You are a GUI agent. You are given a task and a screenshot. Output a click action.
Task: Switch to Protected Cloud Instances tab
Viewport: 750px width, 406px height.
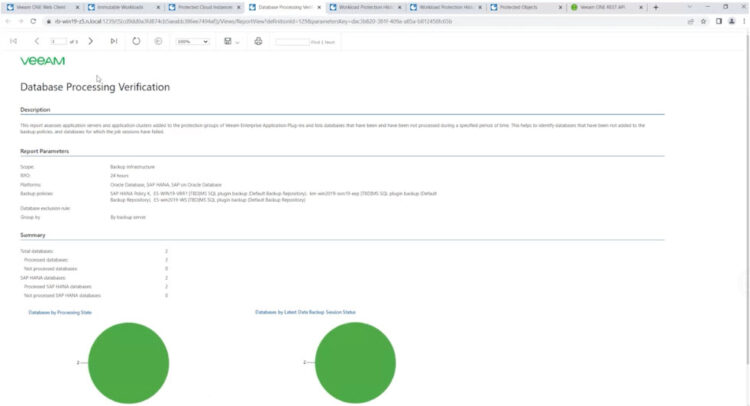point(205,7)
